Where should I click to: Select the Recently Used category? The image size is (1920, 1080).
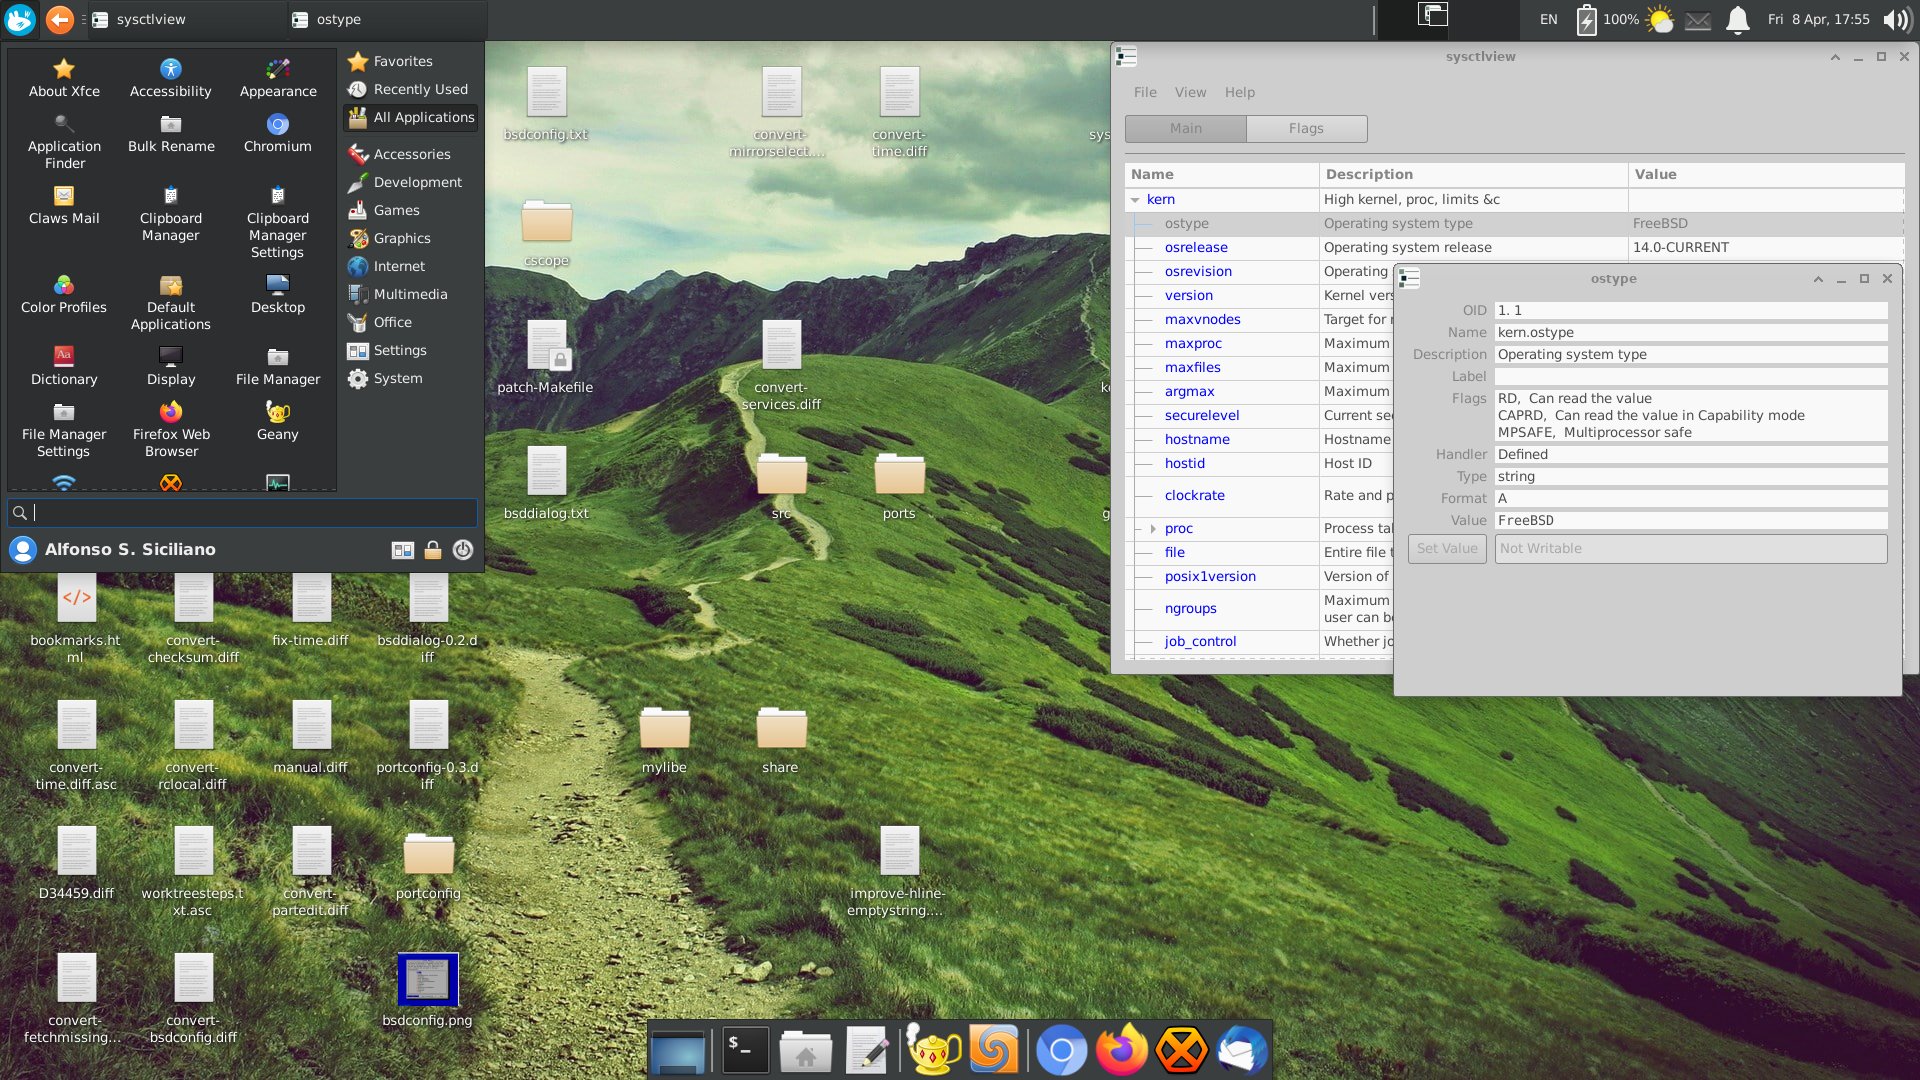411,89
